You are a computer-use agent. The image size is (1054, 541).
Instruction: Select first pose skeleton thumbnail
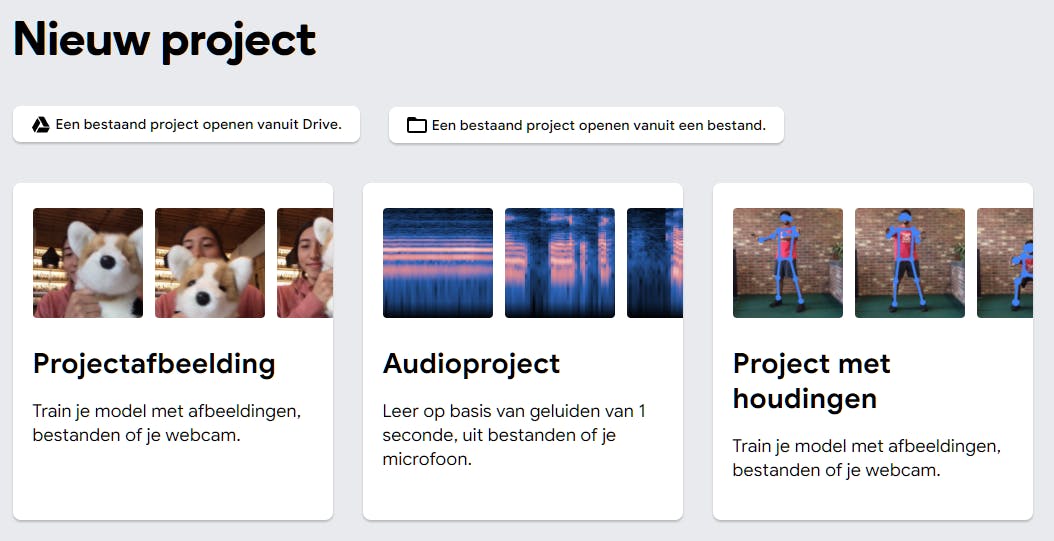click(788, 263)
